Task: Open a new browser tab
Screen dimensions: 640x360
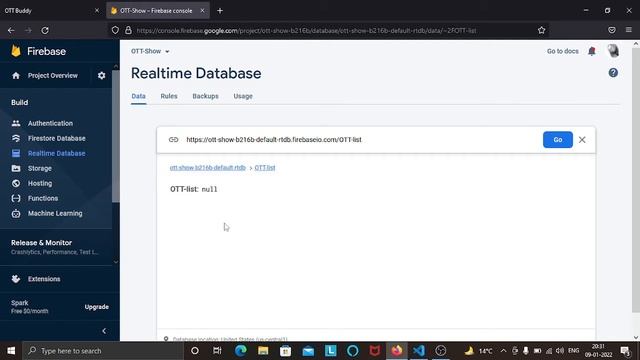Action: click(220, 11)
